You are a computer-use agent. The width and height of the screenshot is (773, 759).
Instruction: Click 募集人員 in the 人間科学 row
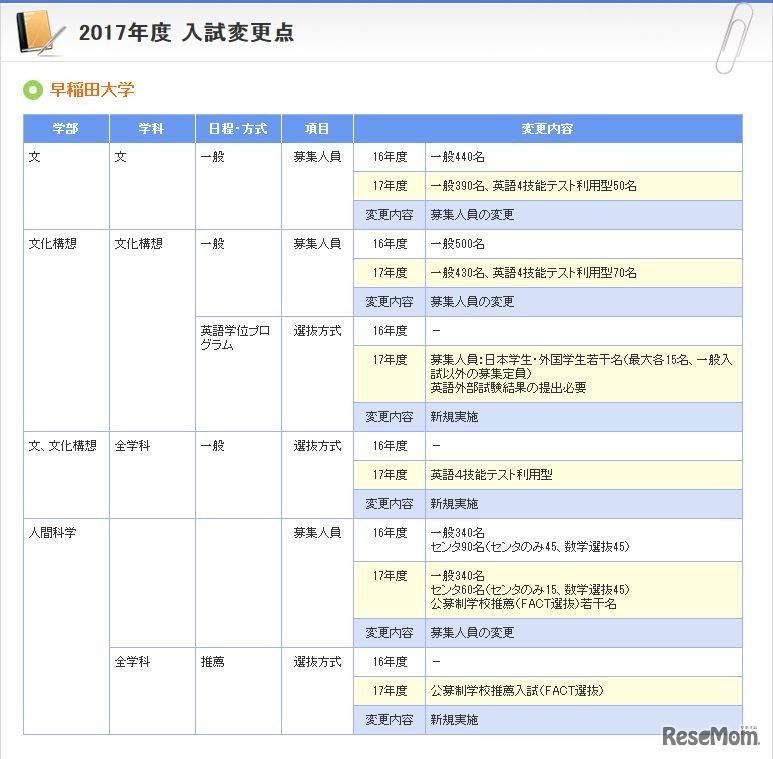(x=317, y=533)
